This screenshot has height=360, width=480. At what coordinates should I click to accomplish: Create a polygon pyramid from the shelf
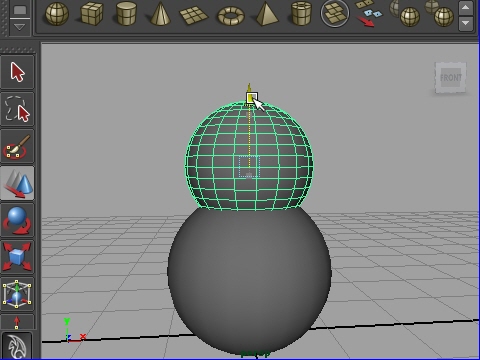(x=267, y=14)
